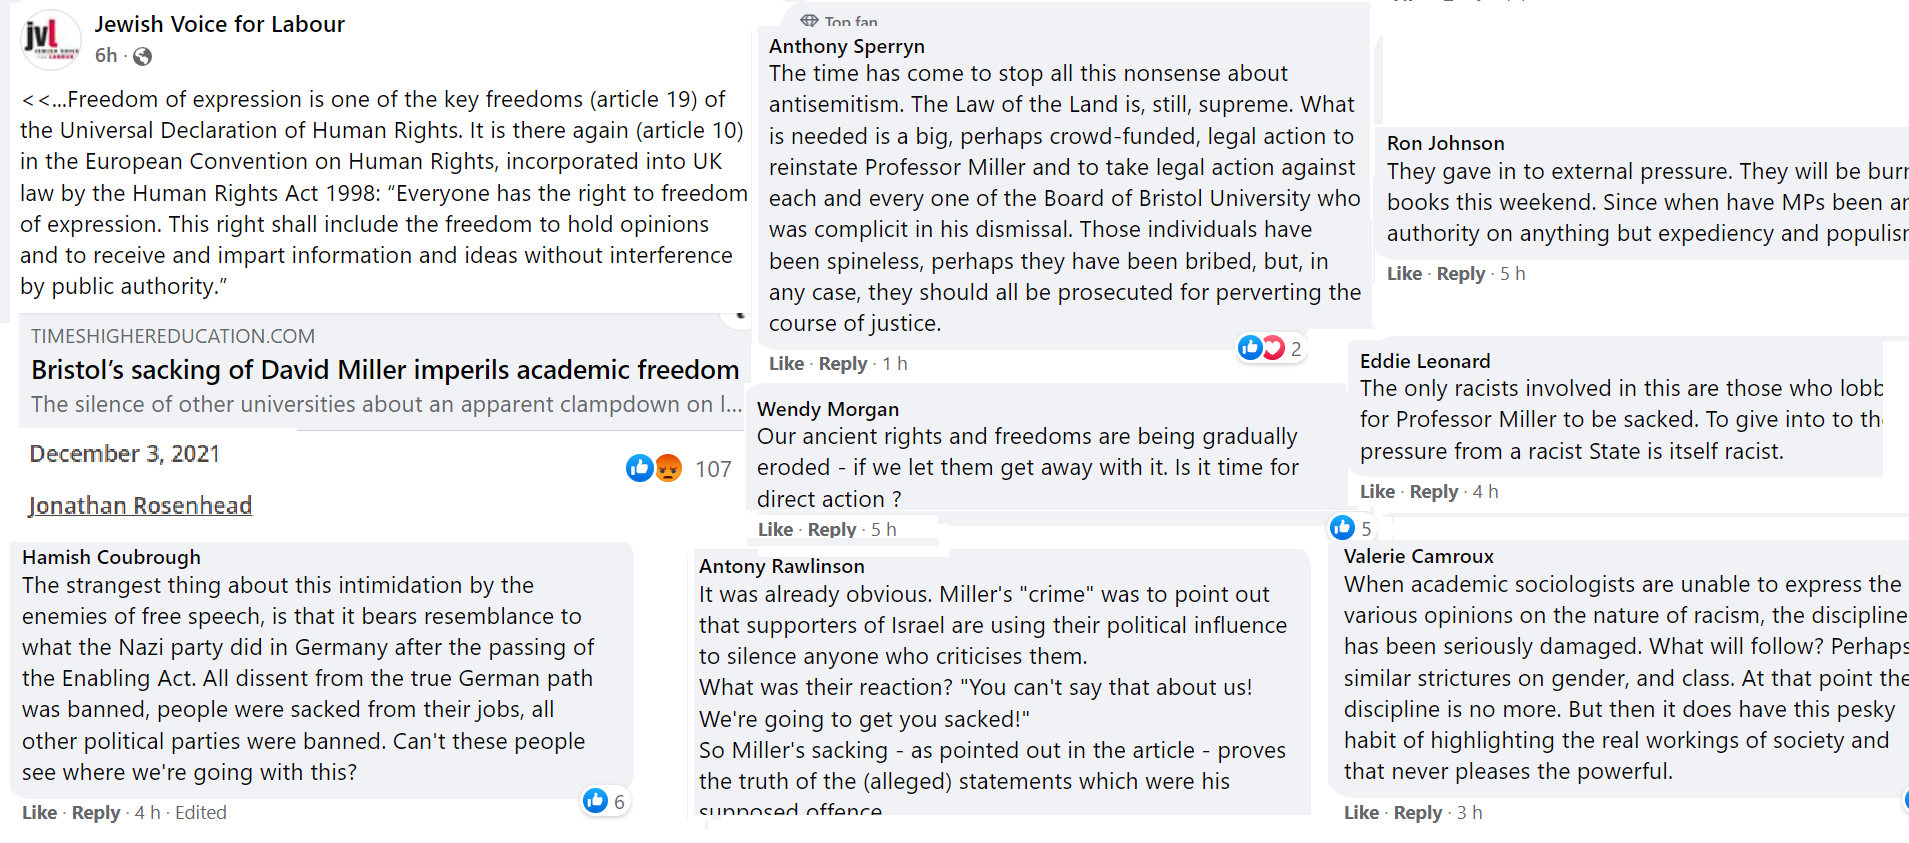Viewport: 1909px width, 843px height.
Task: Open the Edited history on Hamish's comment
Action: 201,813
